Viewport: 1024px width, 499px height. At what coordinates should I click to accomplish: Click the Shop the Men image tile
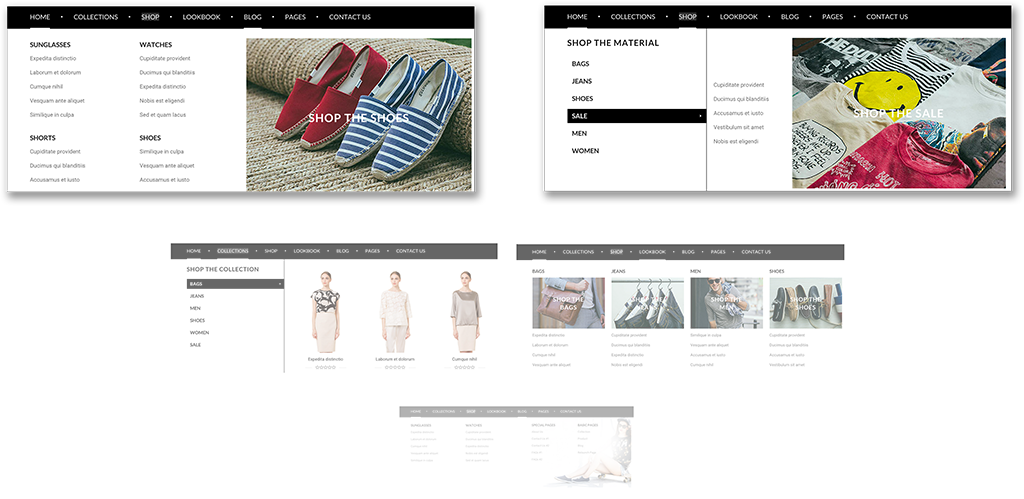[x=726, y=303]
